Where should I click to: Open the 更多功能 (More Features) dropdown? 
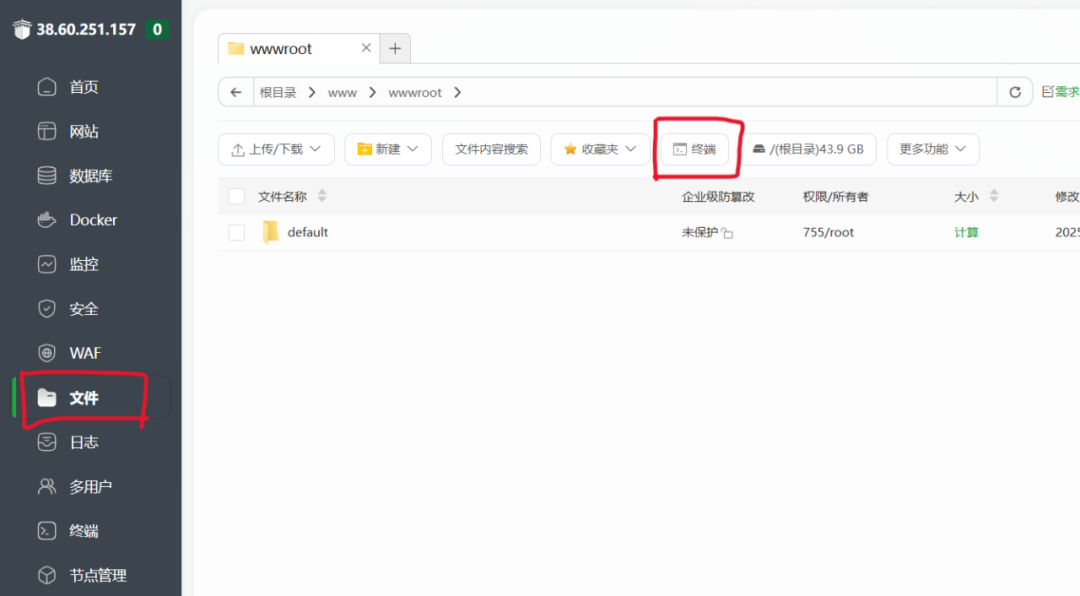[x=932, y=149]
